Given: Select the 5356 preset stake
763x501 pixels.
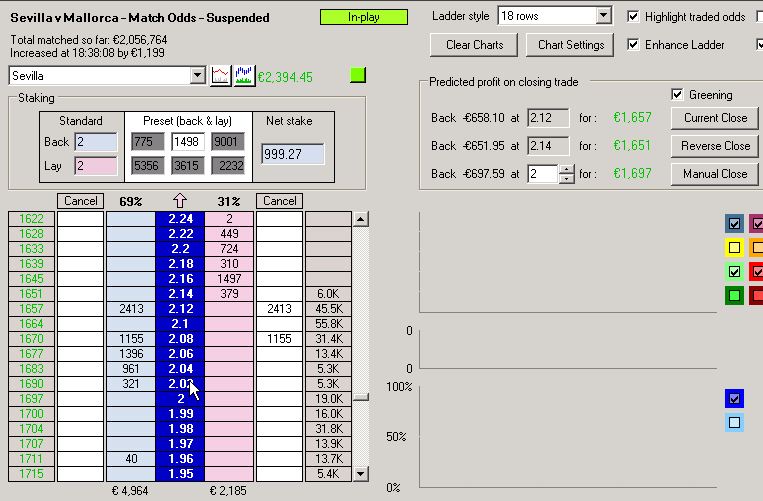Looking at the screenshot, I should coord(147,165).
